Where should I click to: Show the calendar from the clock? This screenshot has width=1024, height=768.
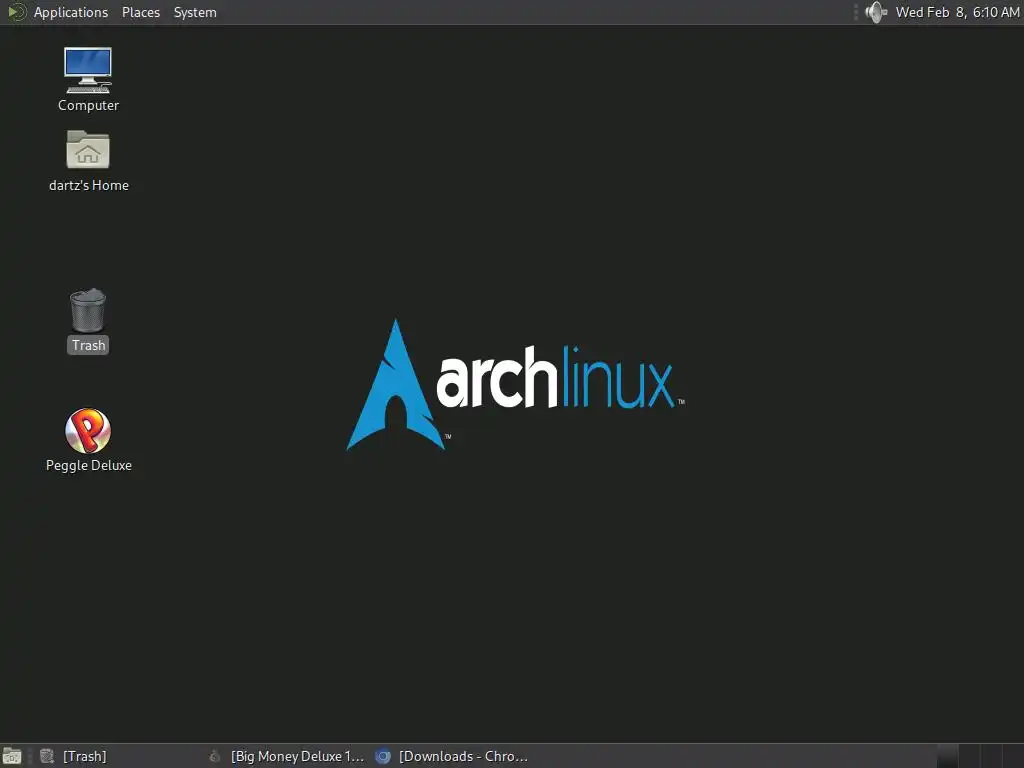(957, 12)
